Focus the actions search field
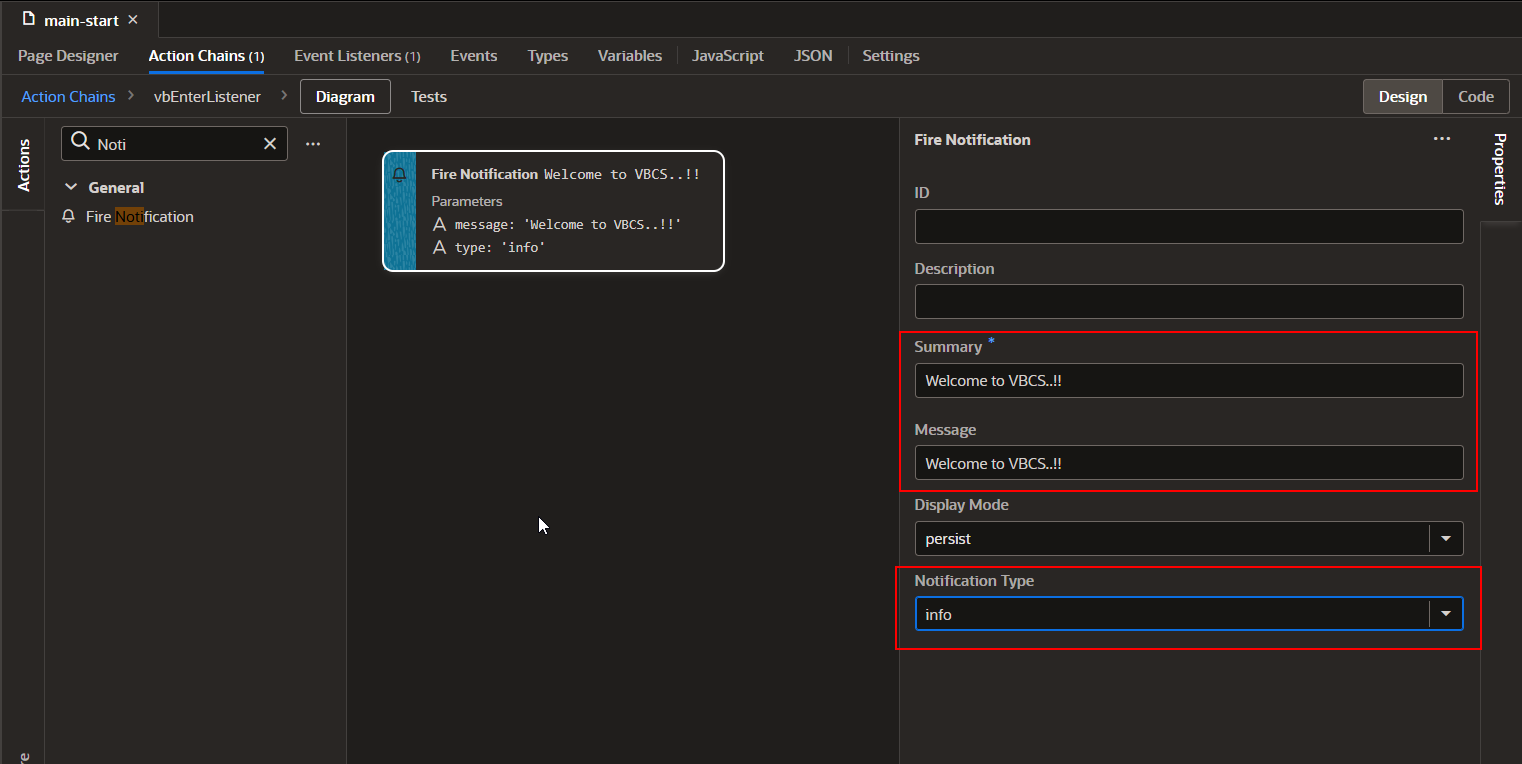1522x764 pixels. coord(175,144)
